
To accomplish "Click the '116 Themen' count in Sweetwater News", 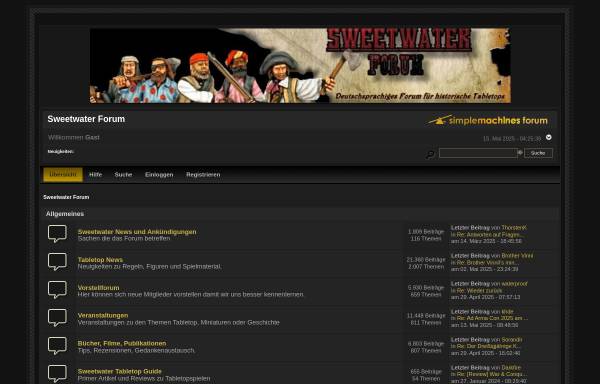I will tap(426, 239).
